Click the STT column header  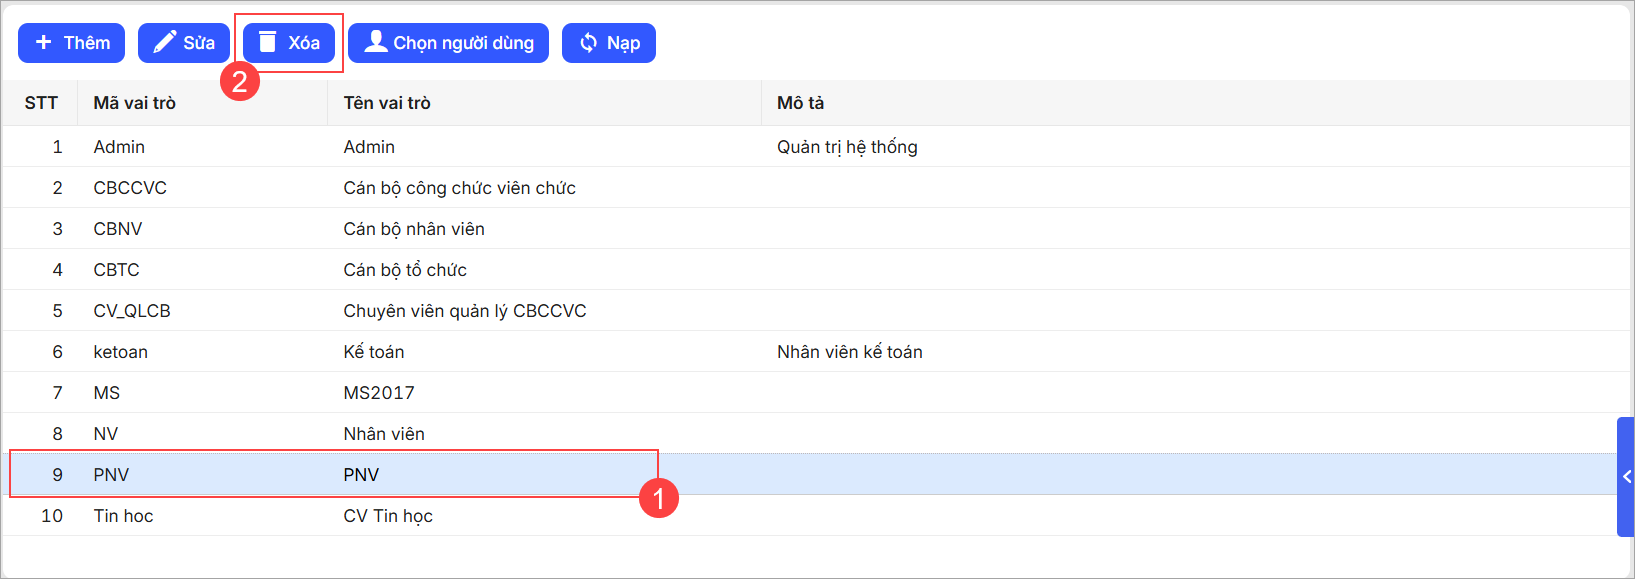tap(41, 103)
